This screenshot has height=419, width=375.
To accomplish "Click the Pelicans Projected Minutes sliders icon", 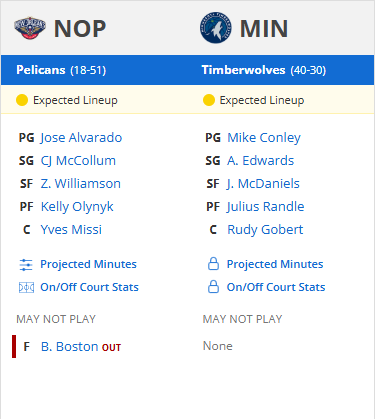I will [26, 265].
